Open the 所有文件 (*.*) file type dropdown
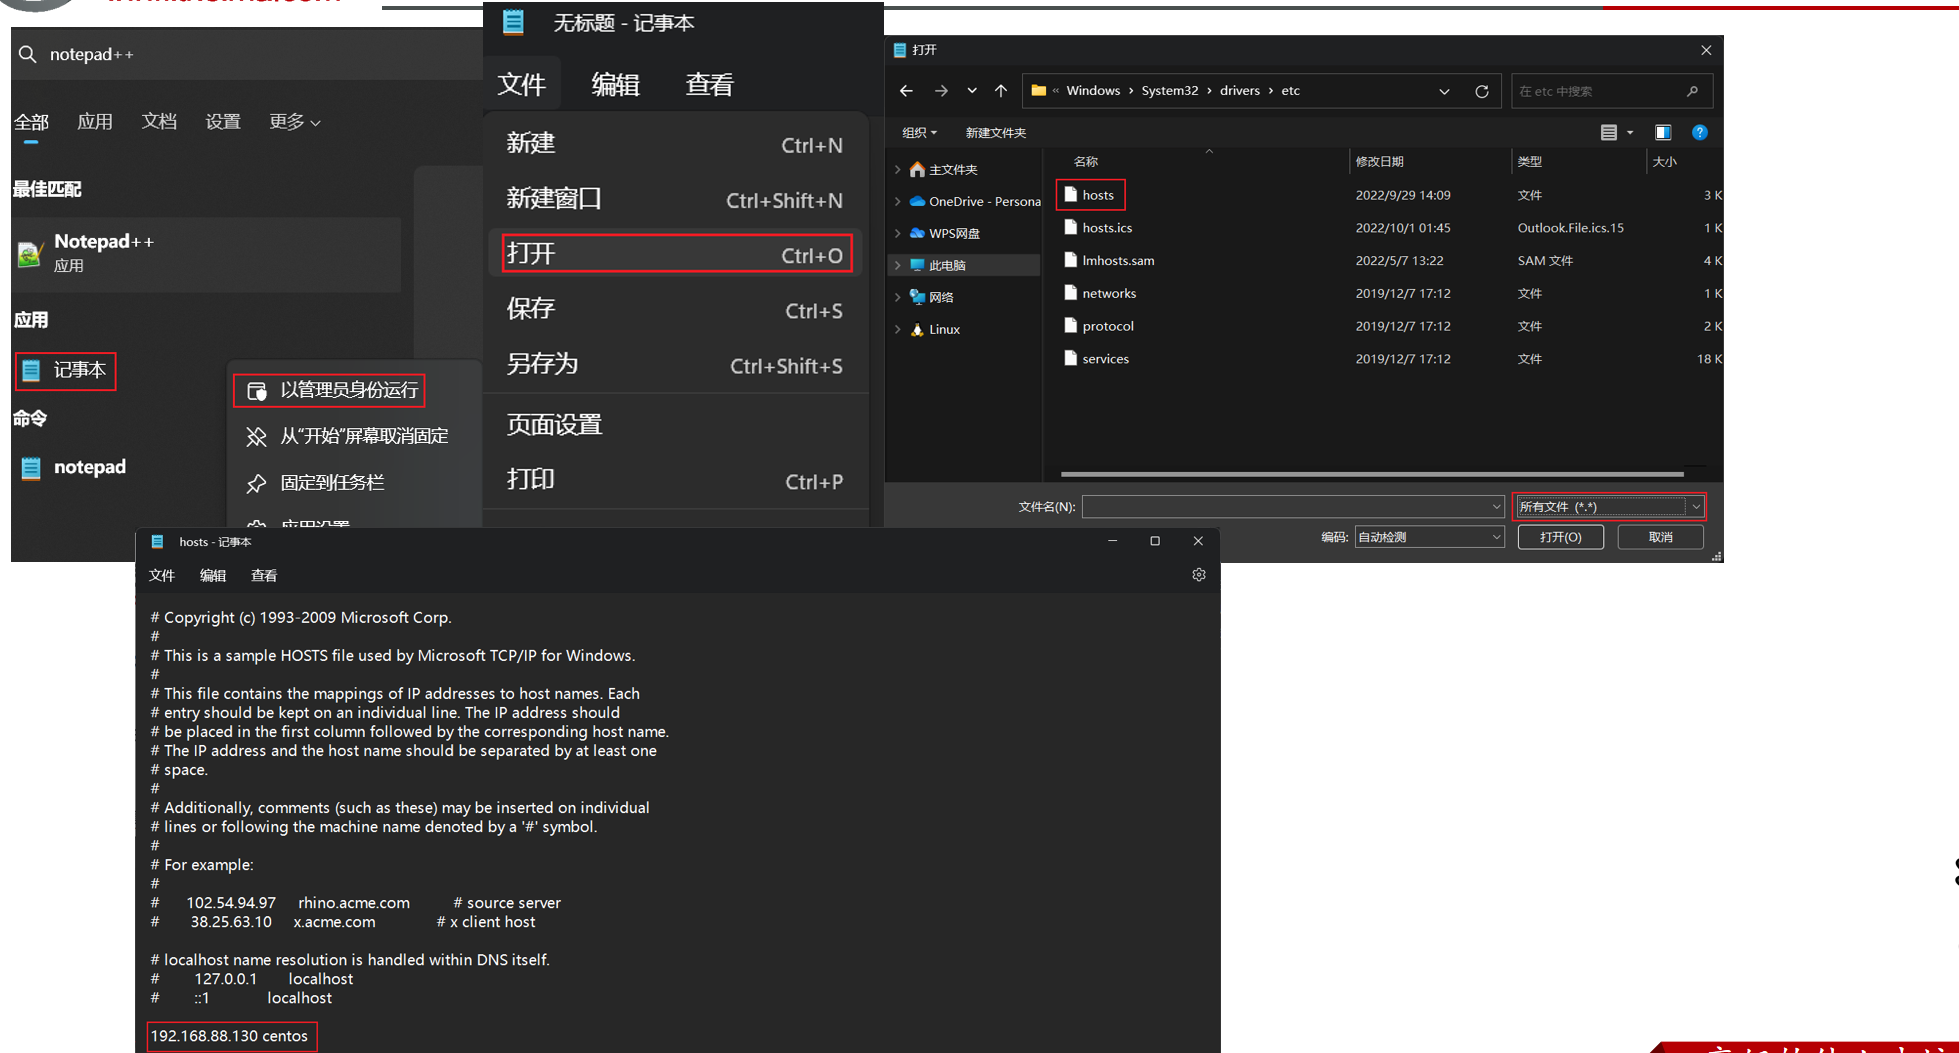This screenshot has width=1959, height=1053. coord(1609,507)
